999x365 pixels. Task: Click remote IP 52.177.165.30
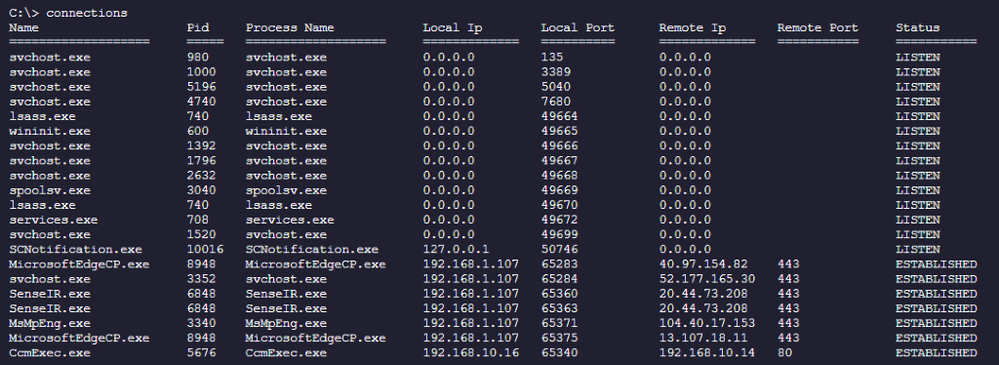707,279
